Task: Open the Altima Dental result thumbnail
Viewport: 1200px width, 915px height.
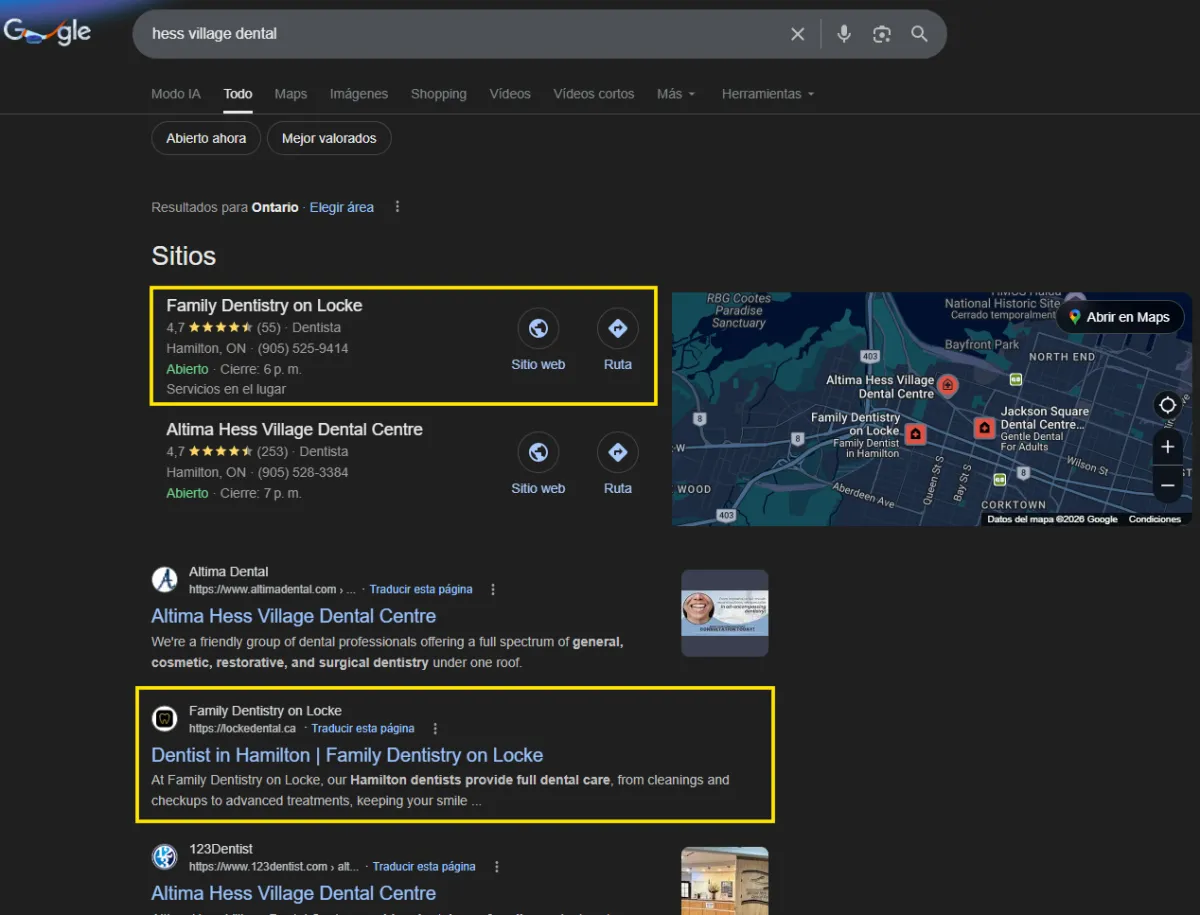Action: click(724, 612)
